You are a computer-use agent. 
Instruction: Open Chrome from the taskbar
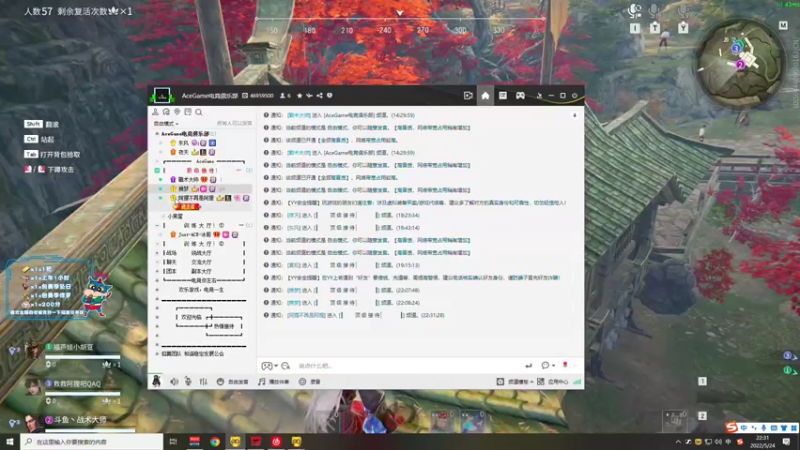pos(215,442)
